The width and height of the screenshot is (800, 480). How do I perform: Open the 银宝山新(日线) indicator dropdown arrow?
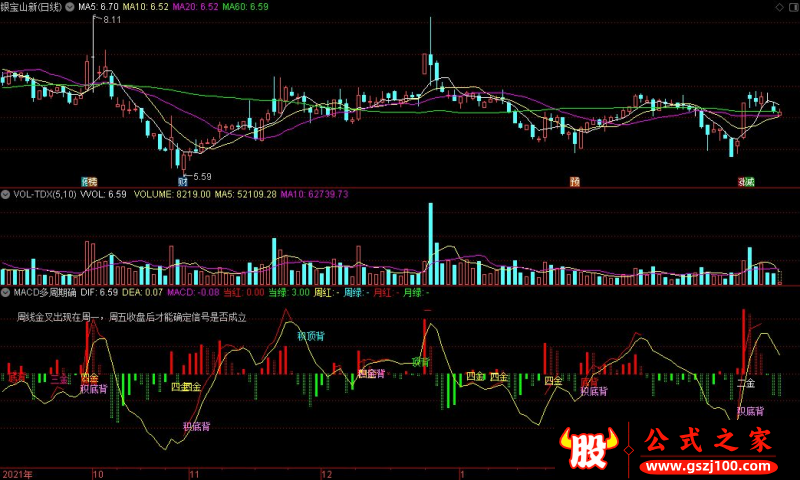click(69, 7)
